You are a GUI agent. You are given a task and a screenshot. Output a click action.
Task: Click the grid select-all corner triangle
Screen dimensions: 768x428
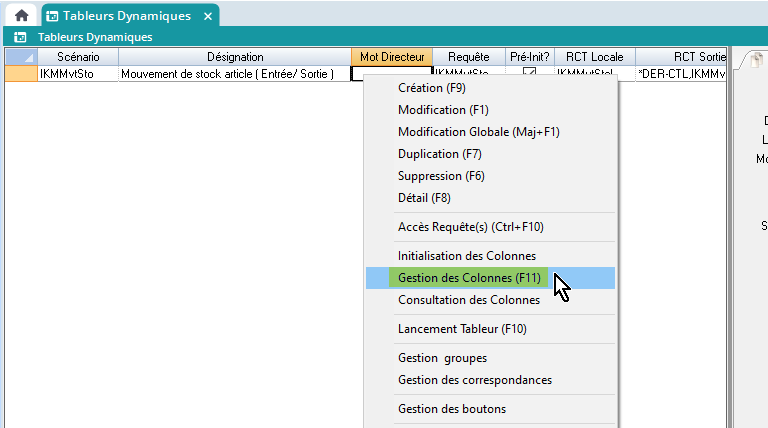coord(21,57)
